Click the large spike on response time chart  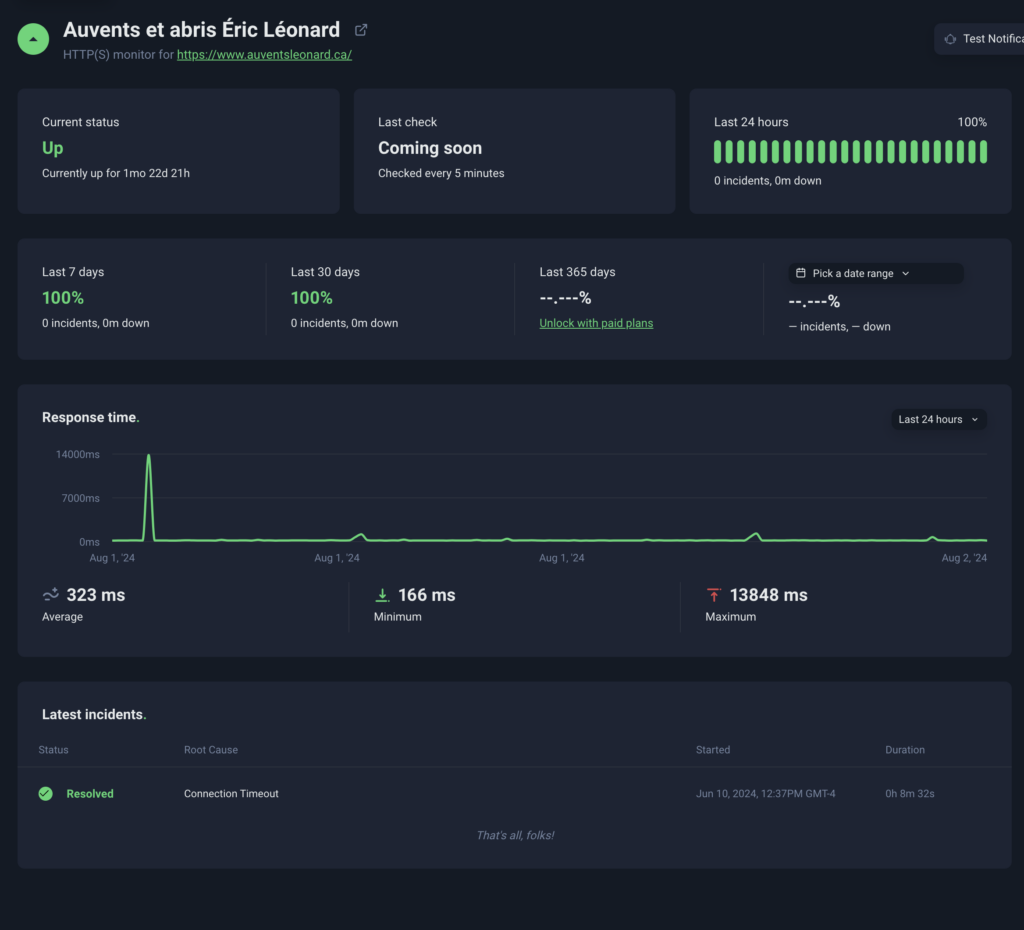pos(149,460)
